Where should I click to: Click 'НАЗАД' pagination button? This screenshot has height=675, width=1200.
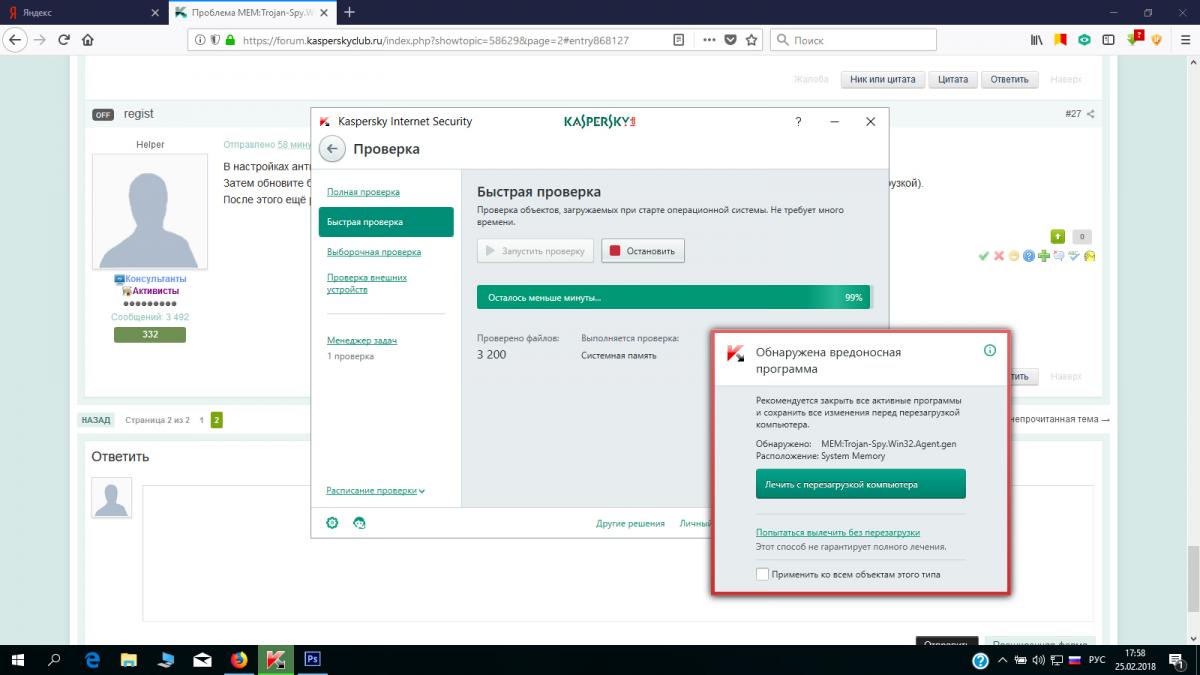[x=96, y=420]
